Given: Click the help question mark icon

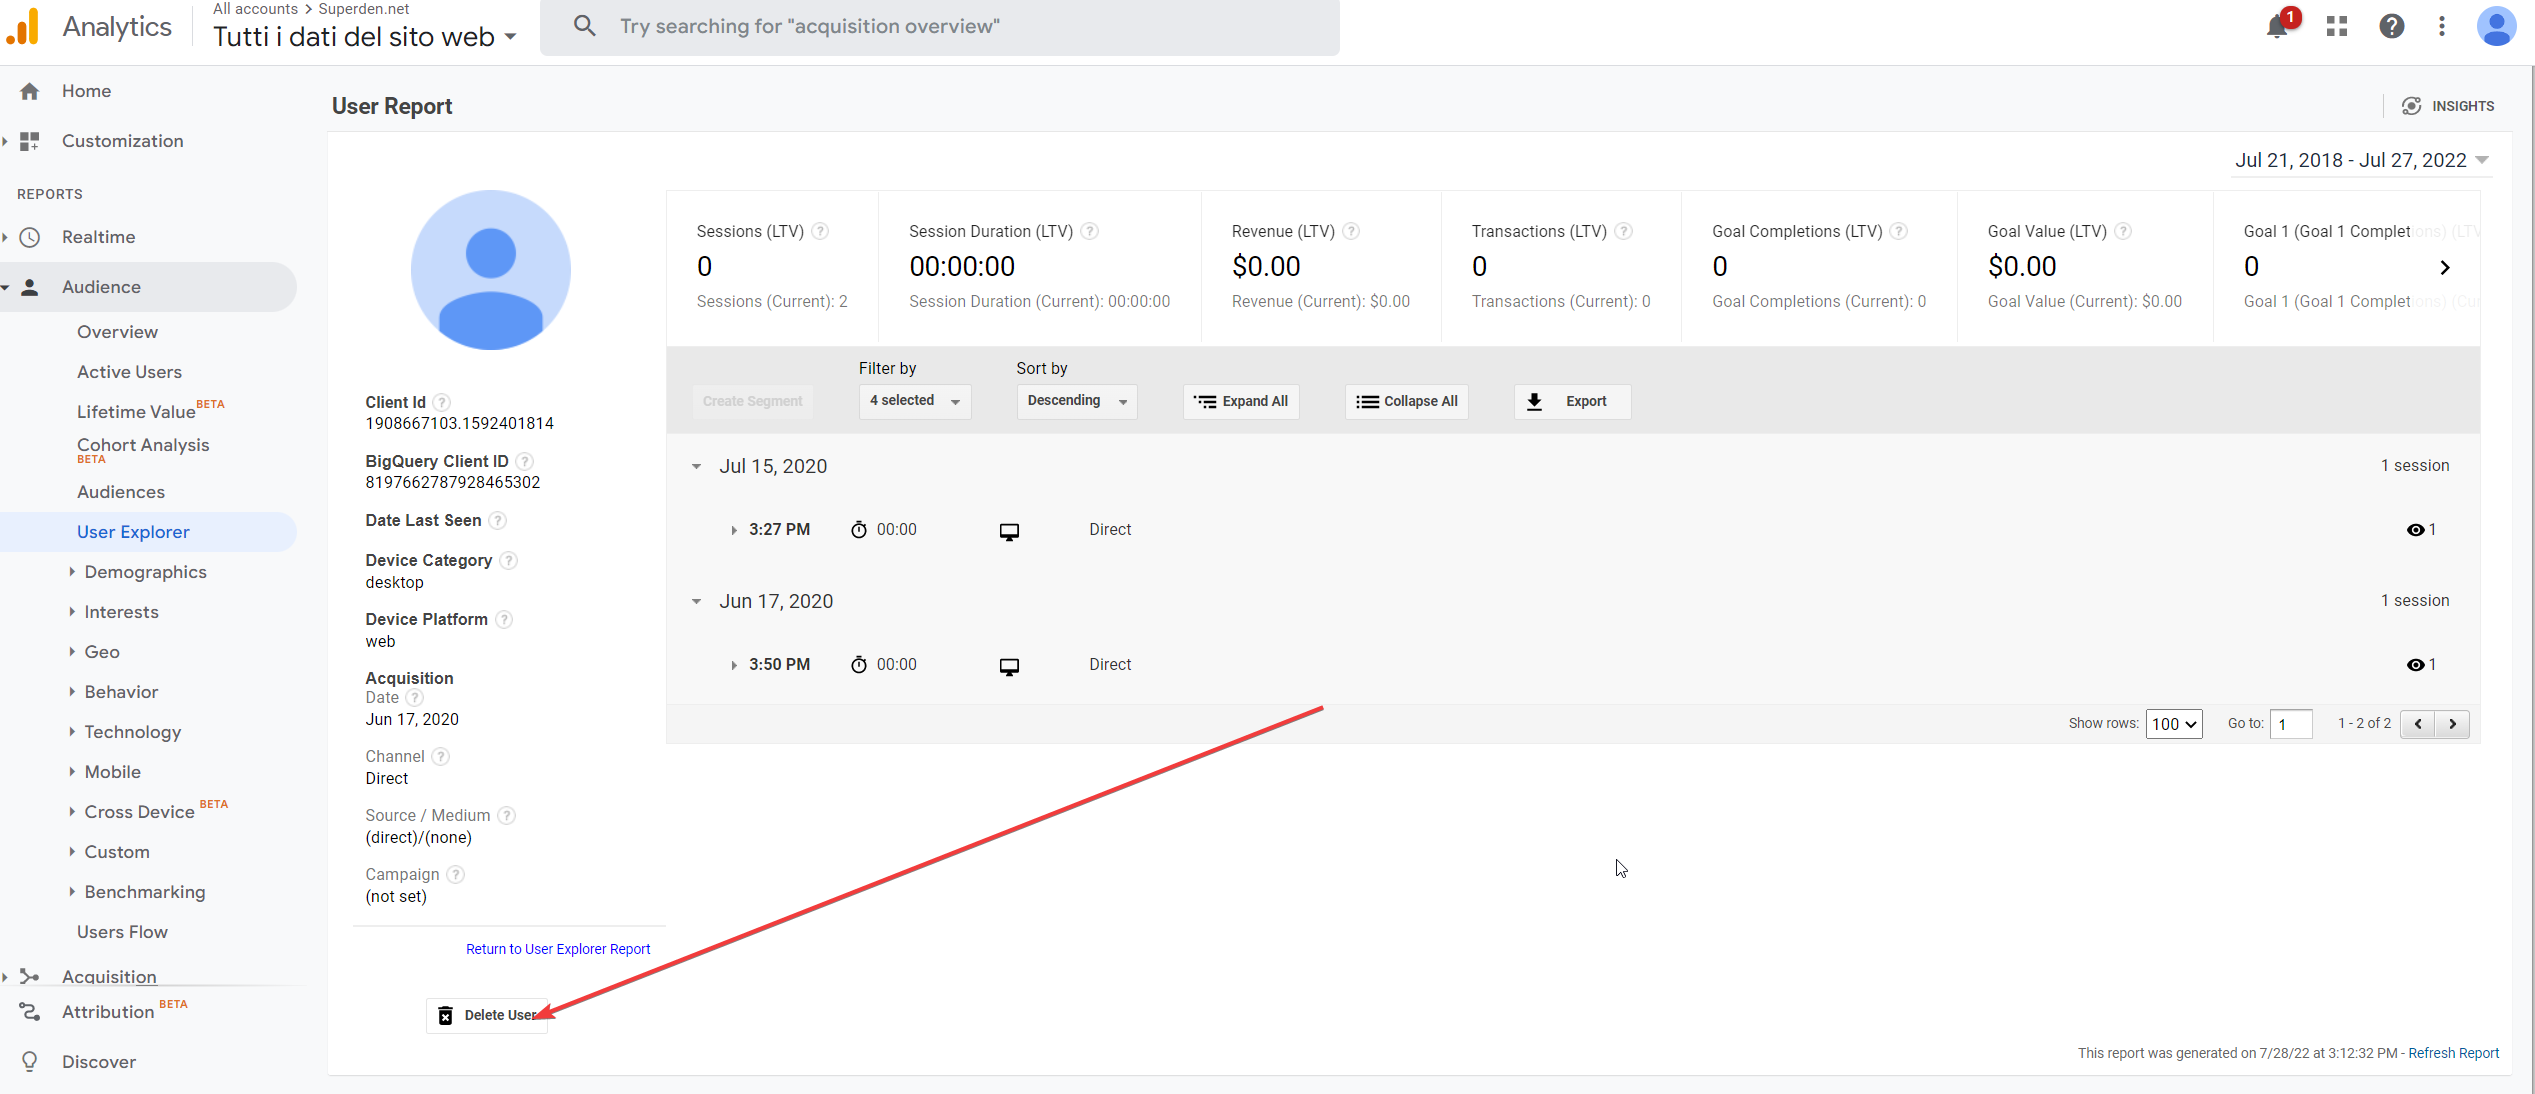Looking at the screenshot, I should (x=2391, y=27).
